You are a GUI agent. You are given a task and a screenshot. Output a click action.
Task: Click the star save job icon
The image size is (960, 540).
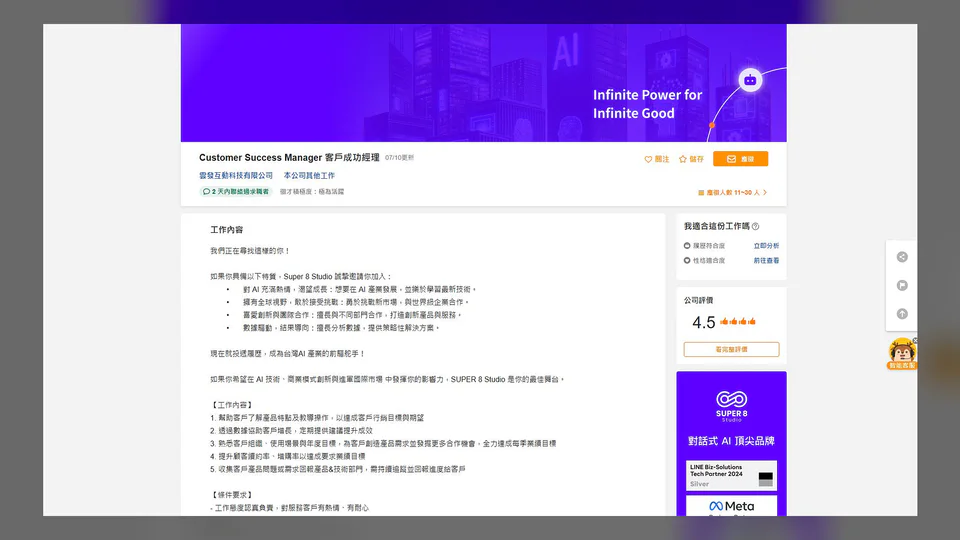(683, 159)
